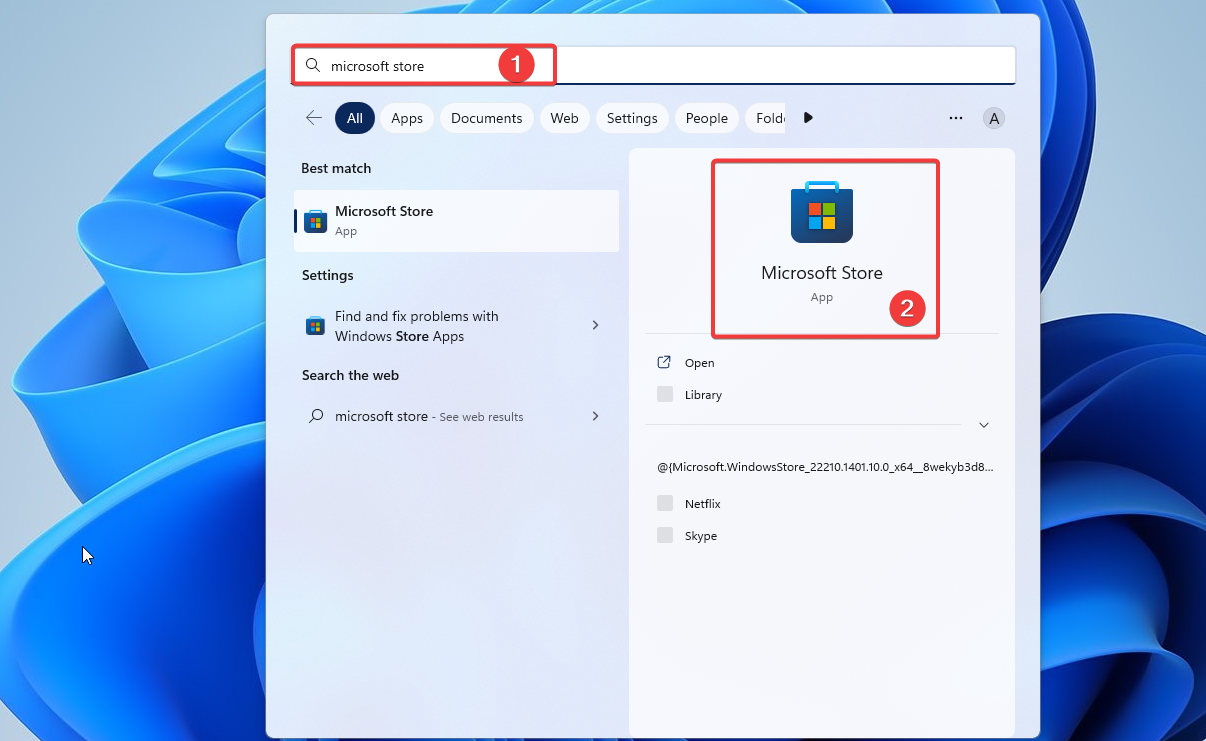Screen dimensions: 1206x741
Task: Go back using the left arrow
Action: 314,118
